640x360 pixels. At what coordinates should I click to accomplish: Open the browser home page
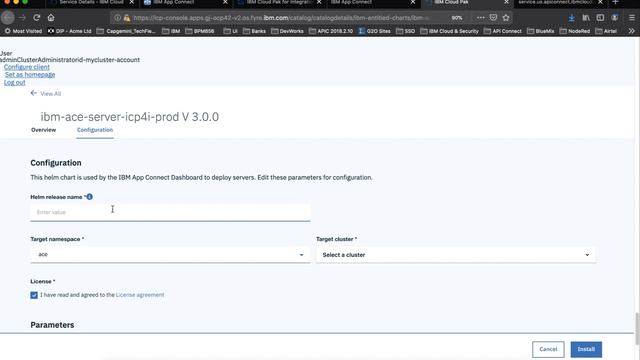point(51,18)
